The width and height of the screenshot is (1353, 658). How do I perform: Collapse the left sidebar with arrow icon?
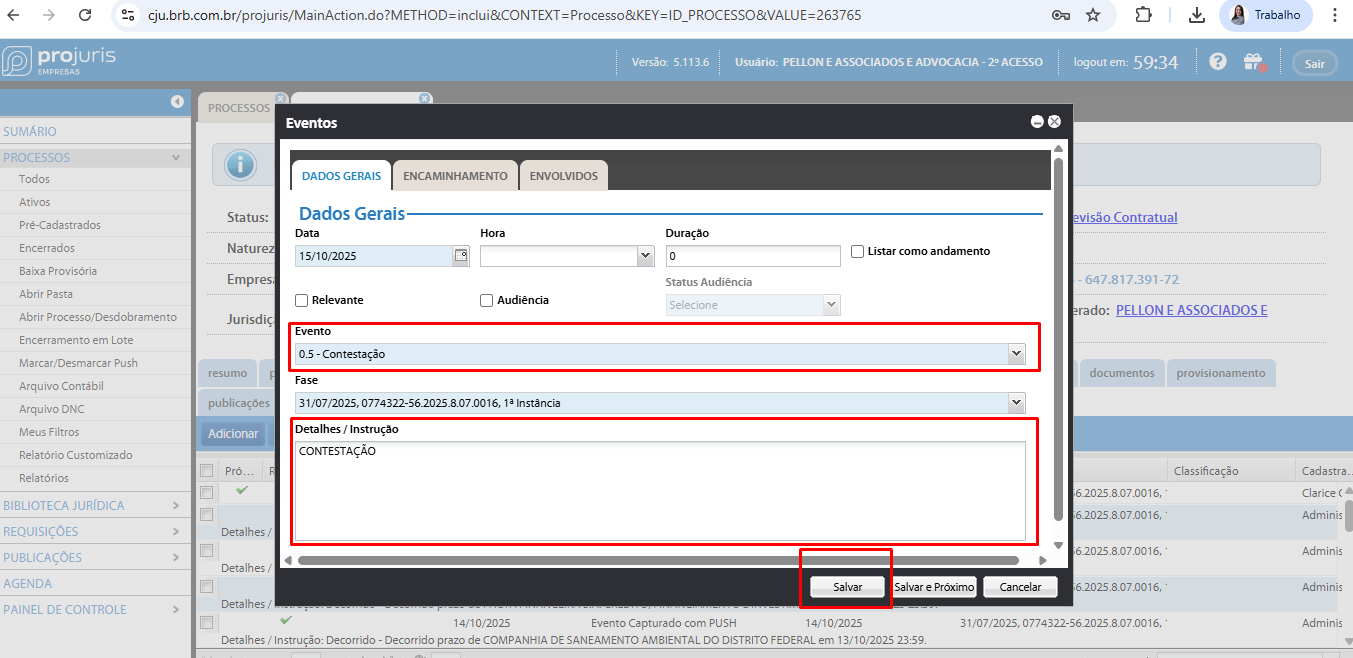(x=177, y=101)
